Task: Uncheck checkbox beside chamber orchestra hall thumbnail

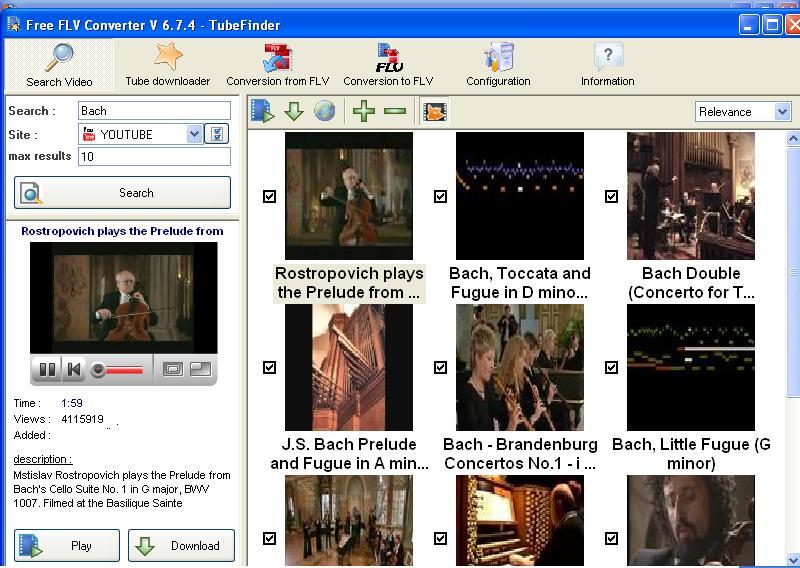Action: coord(269,538)
